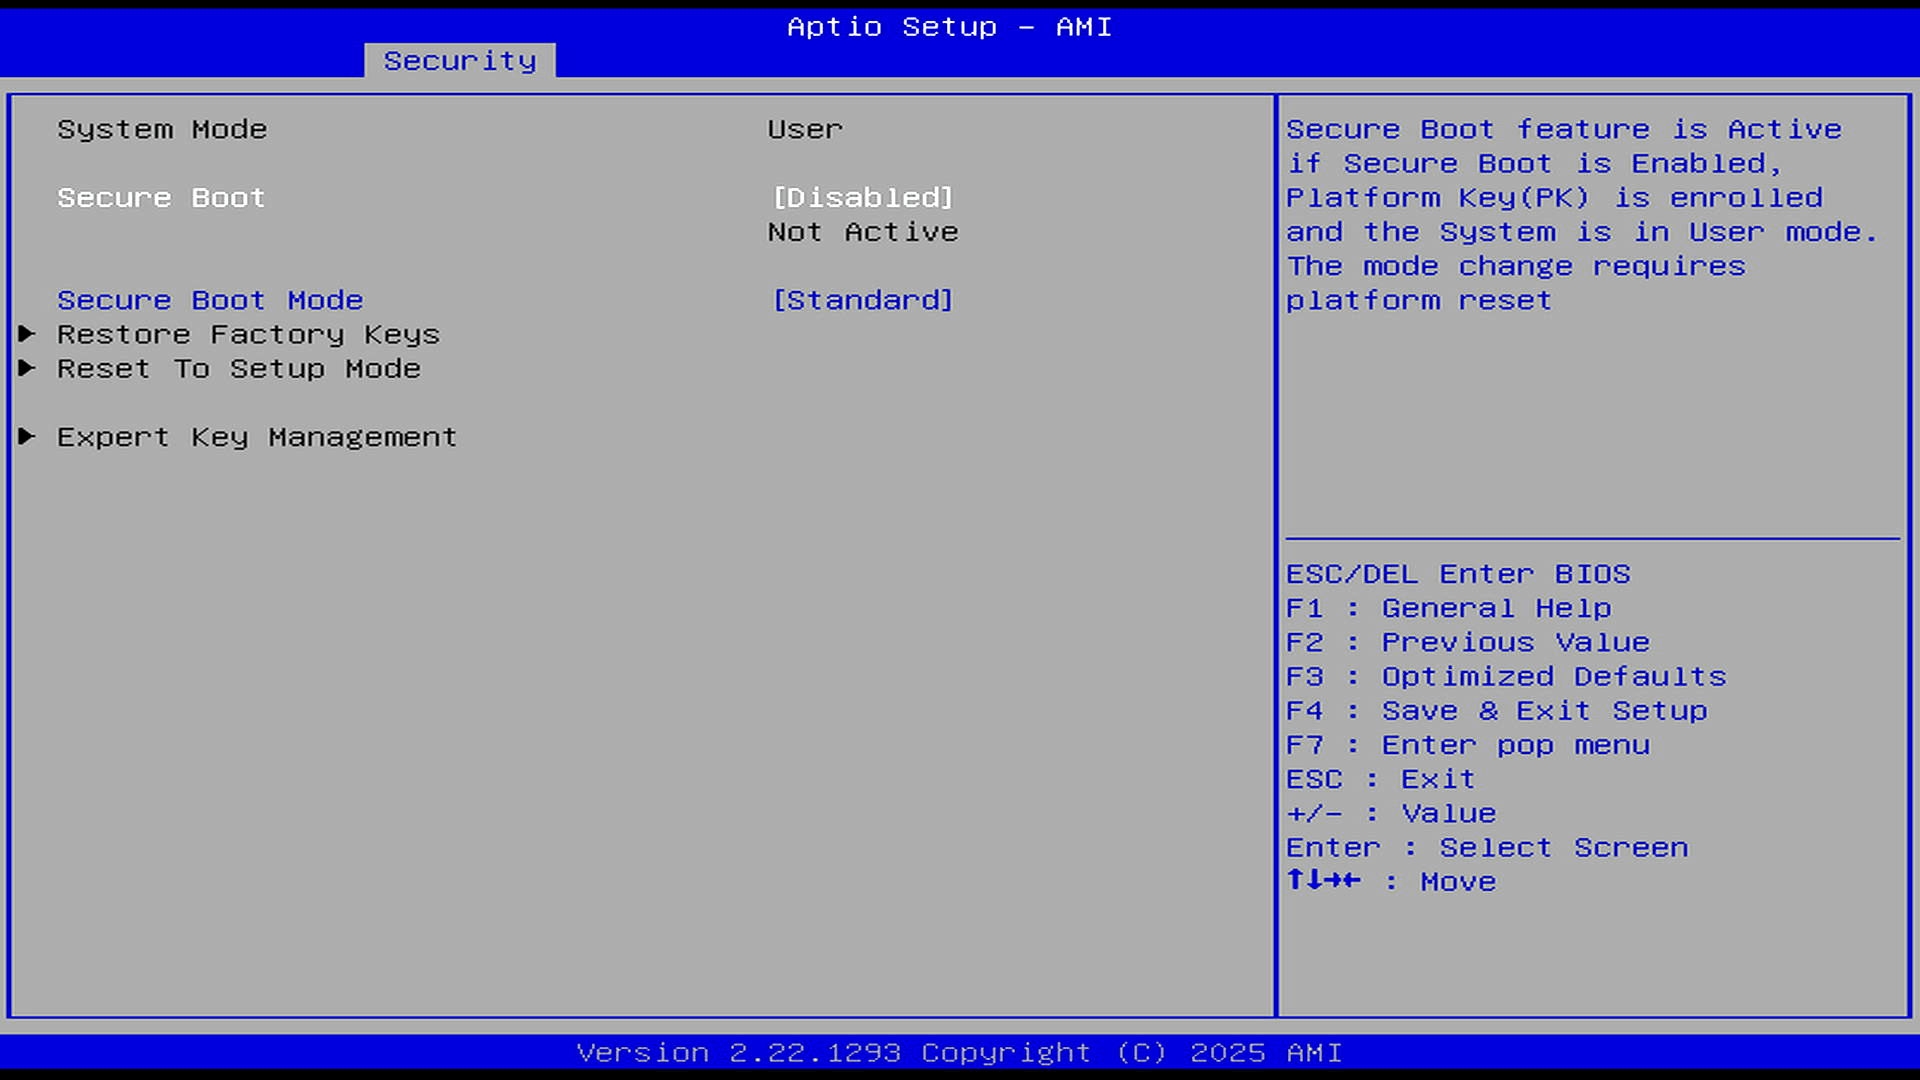The image size is (1920, 1080).
Task: Click the System Mode label
Action: click(x=162, y=130)
